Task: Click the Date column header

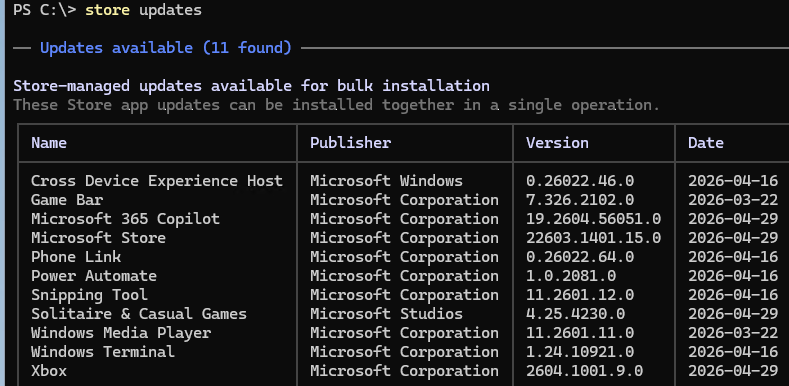Action: click(706, 143)
